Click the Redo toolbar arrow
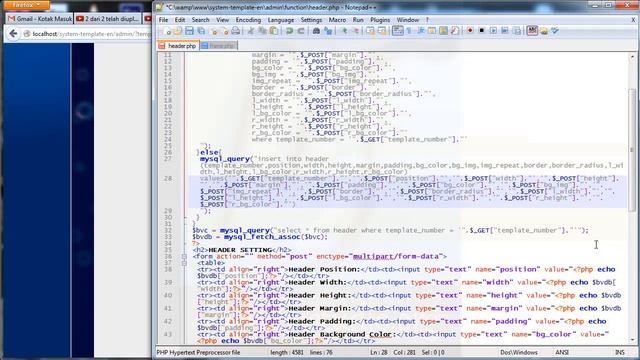Image resolution: width=640 pixels, height=360 pixels. (x=301, y=31)
